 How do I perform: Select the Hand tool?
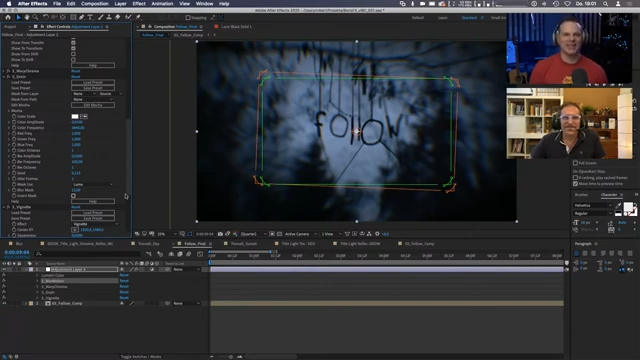pyautogui.click(x=27, y=17)
